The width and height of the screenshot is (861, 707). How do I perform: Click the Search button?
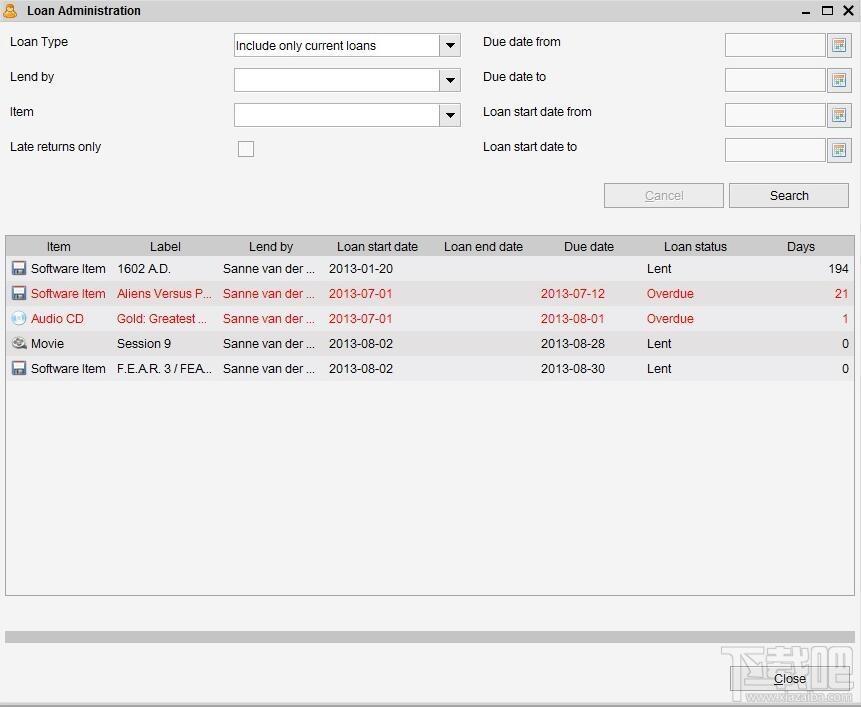point(789,195)
